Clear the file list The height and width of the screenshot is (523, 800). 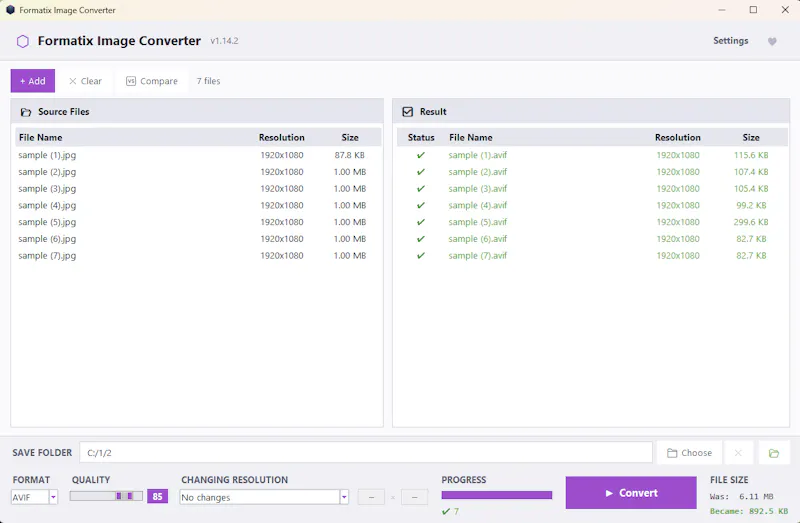click(85, 81)
